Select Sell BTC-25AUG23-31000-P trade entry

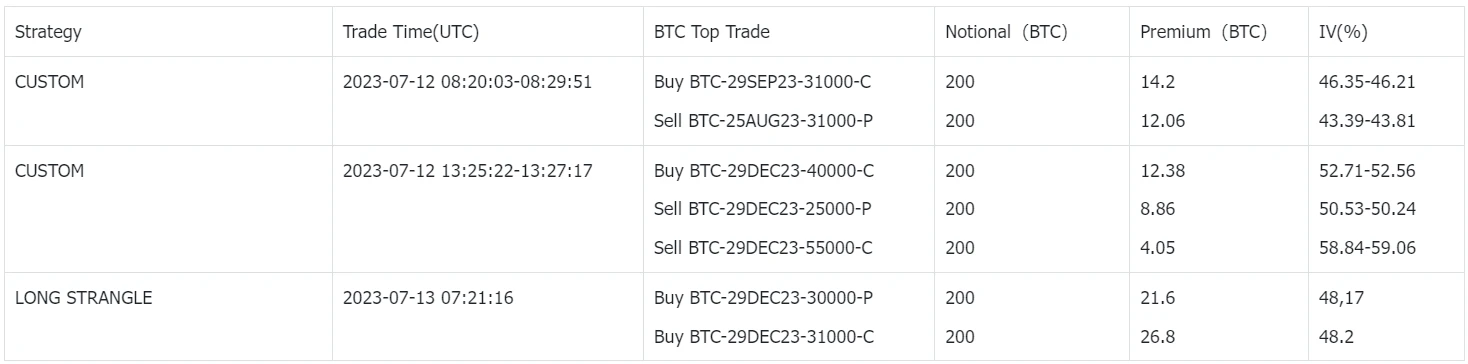pyautogui.click(x=764, y=121)
